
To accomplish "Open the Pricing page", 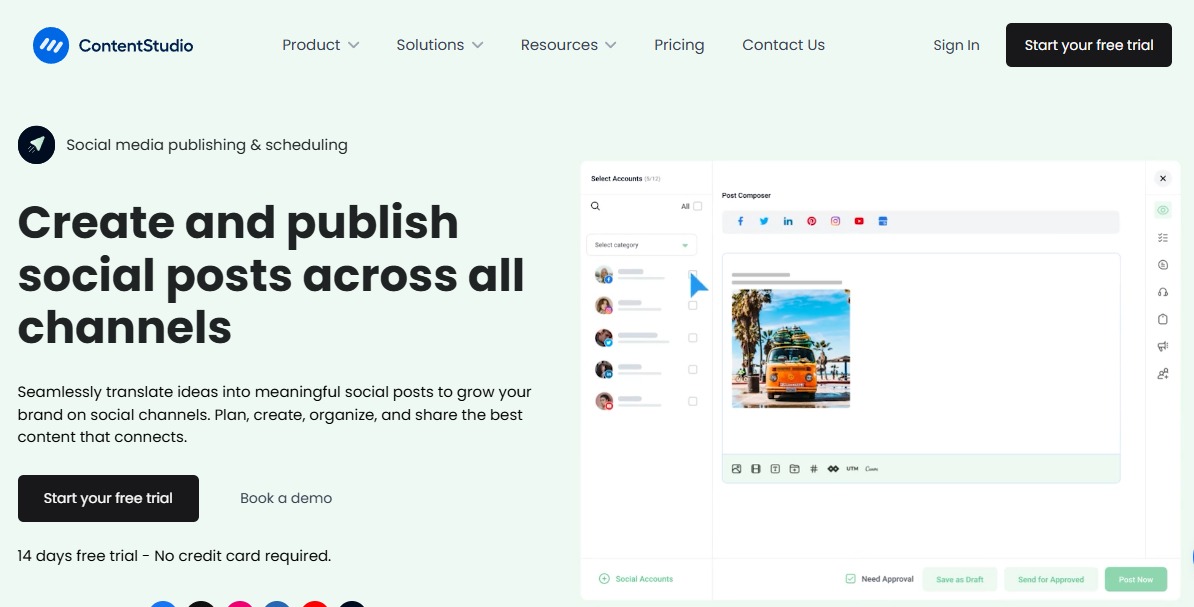I will click(679, 44).
